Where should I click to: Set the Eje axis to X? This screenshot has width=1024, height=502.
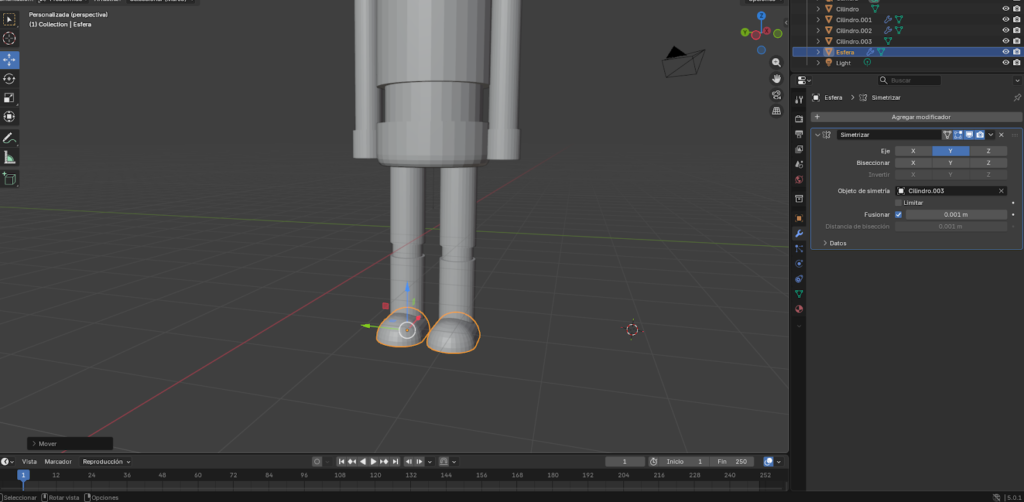913,151
